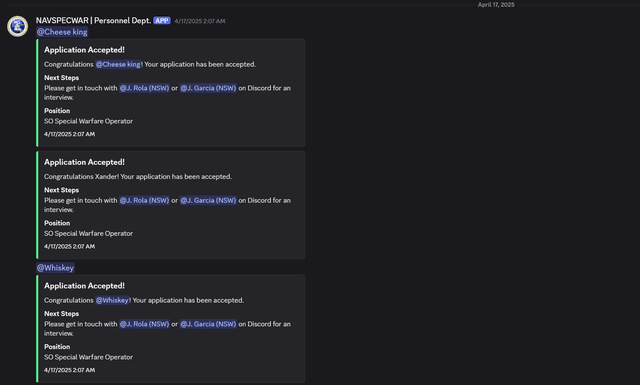Viewport: 640px width, 385px height.
Task: Click the Application Accepted! title in the Cheese king embed
Action: [84, 50]
